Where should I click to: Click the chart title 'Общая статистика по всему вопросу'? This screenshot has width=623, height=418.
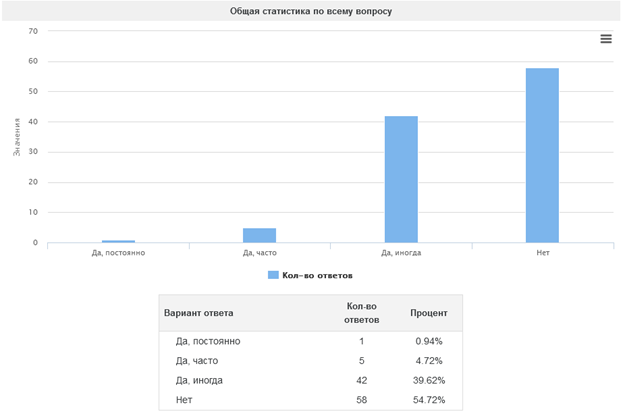click(x=311, y=11)
